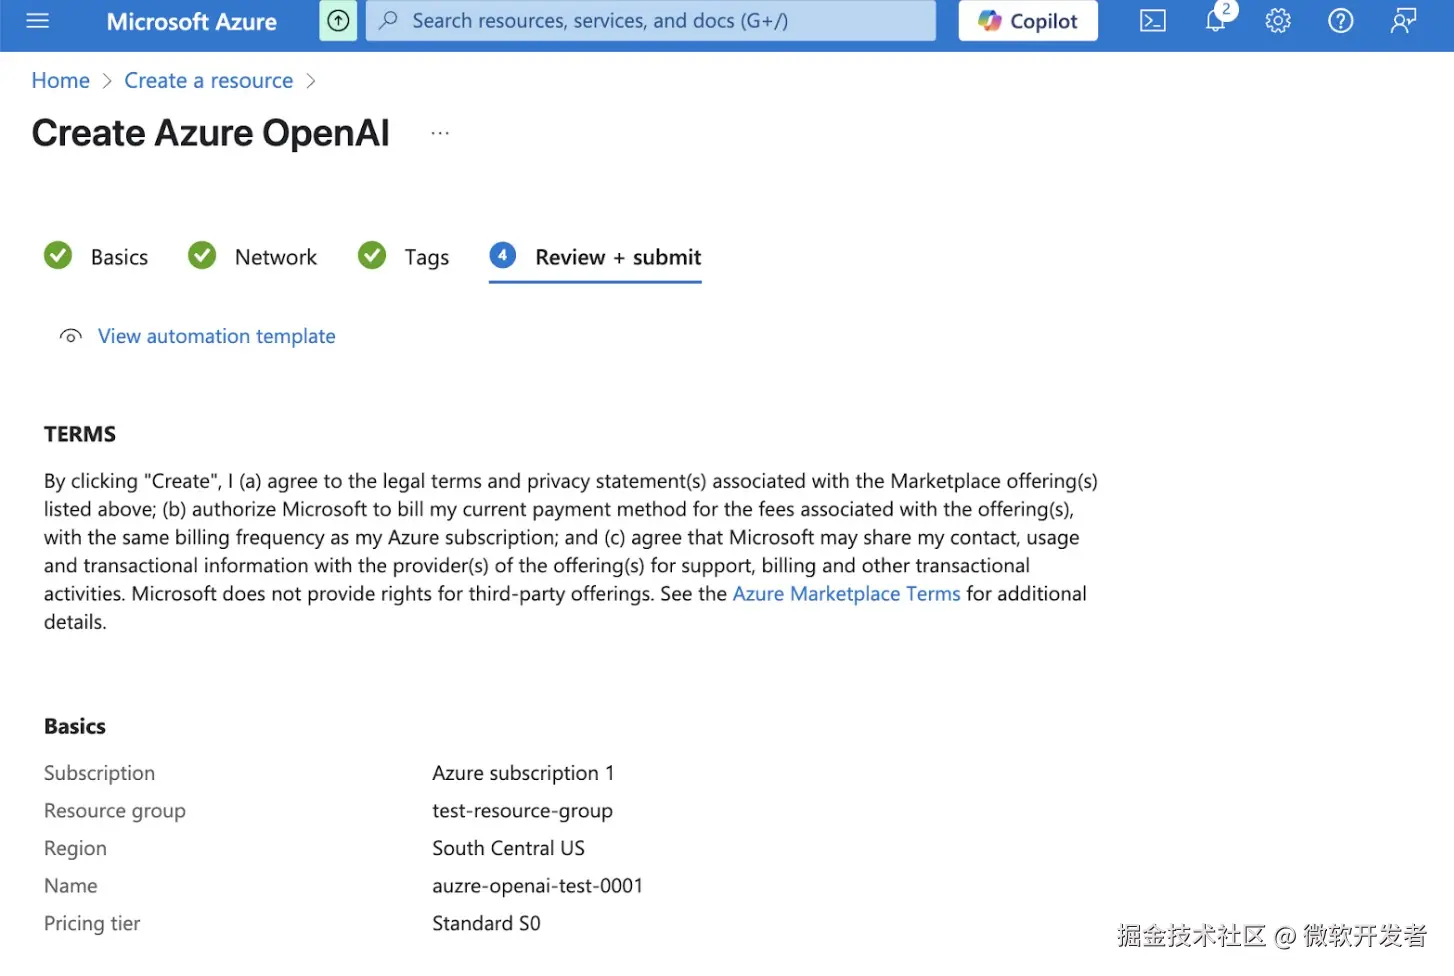Click the Resource group label
The height and width of the screenshot is (976, 1454).
tap(115, 811)
